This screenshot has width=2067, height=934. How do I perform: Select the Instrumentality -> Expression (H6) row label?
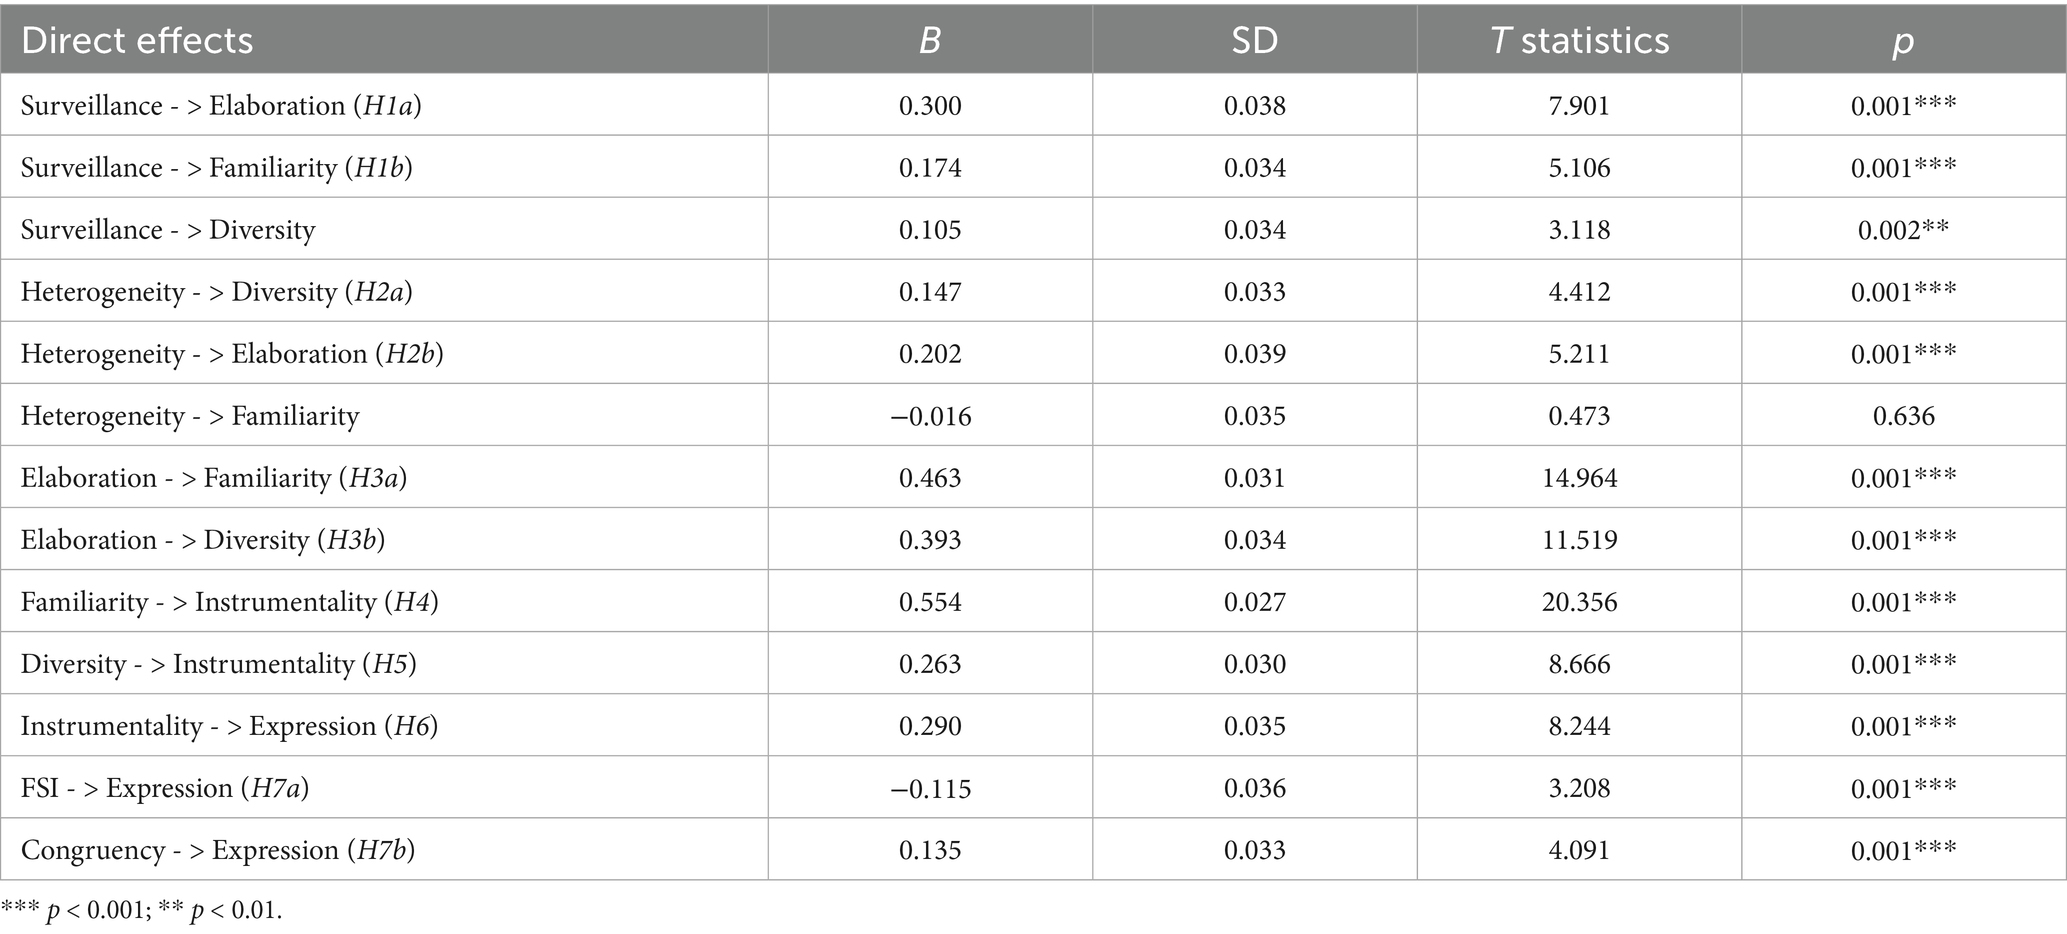click(230, 726)
